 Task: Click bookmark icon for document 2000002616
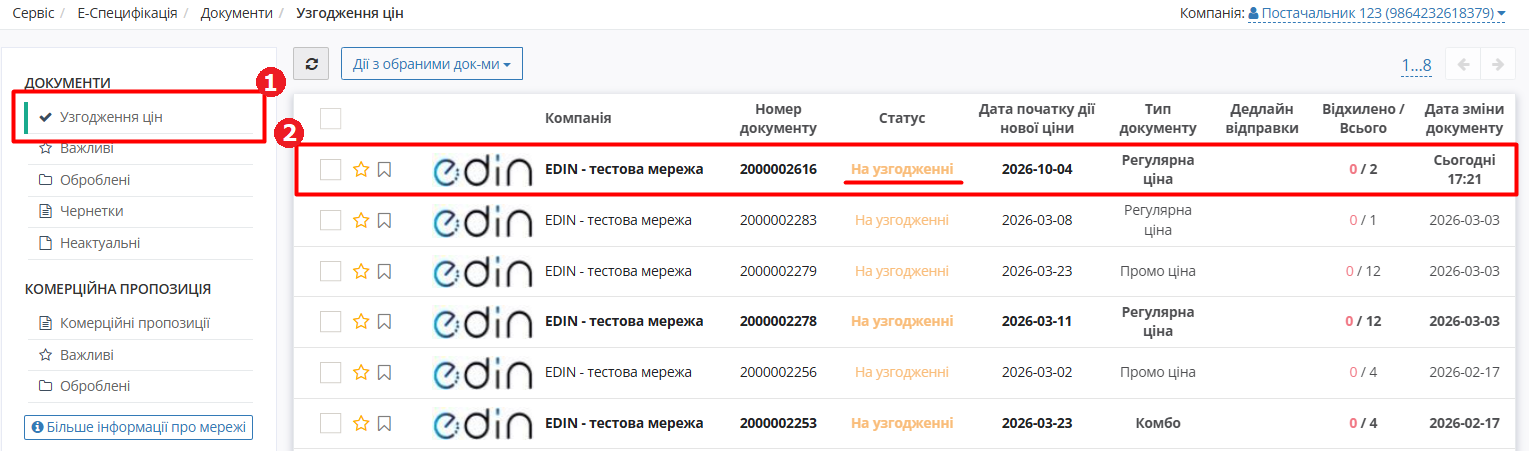[384, 170]
